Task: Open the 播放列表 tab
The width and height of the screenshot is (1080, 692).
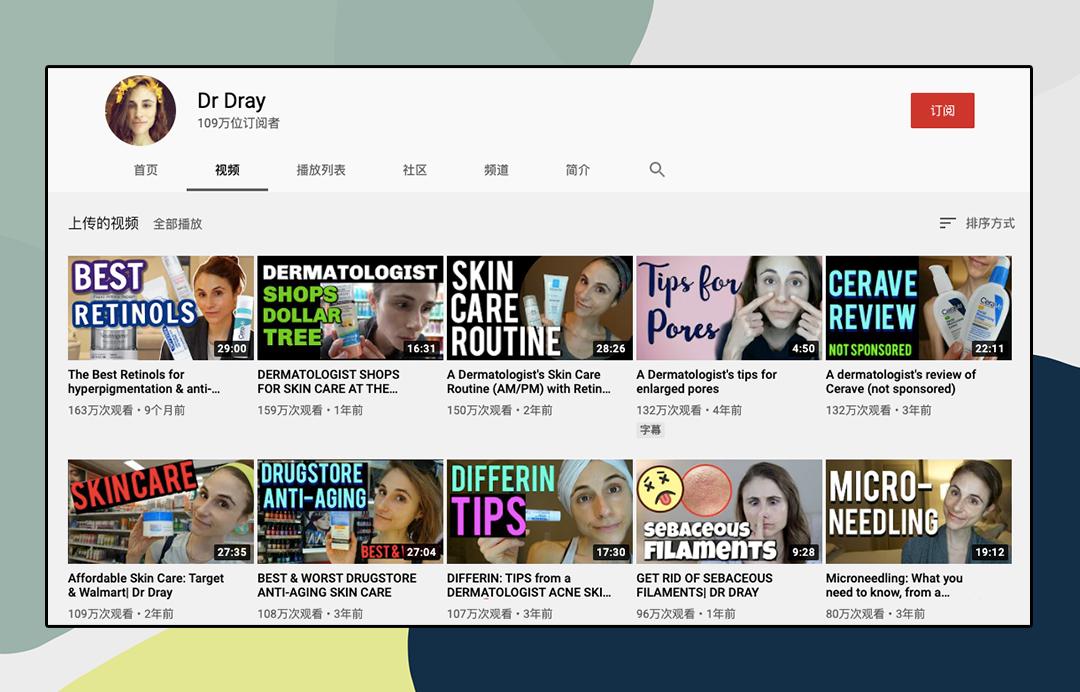Action: (x=321, y=170)
